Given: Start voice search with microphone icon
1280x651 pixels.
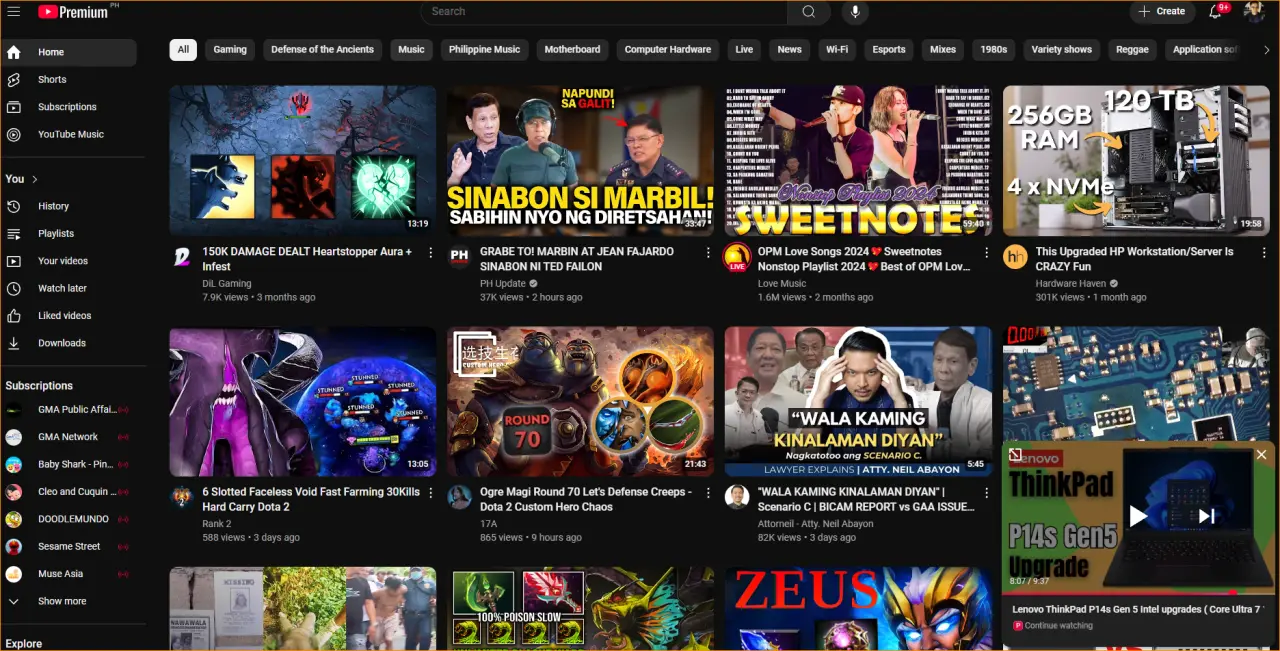Looking at the screenshot, I should (x=855, y=12).
